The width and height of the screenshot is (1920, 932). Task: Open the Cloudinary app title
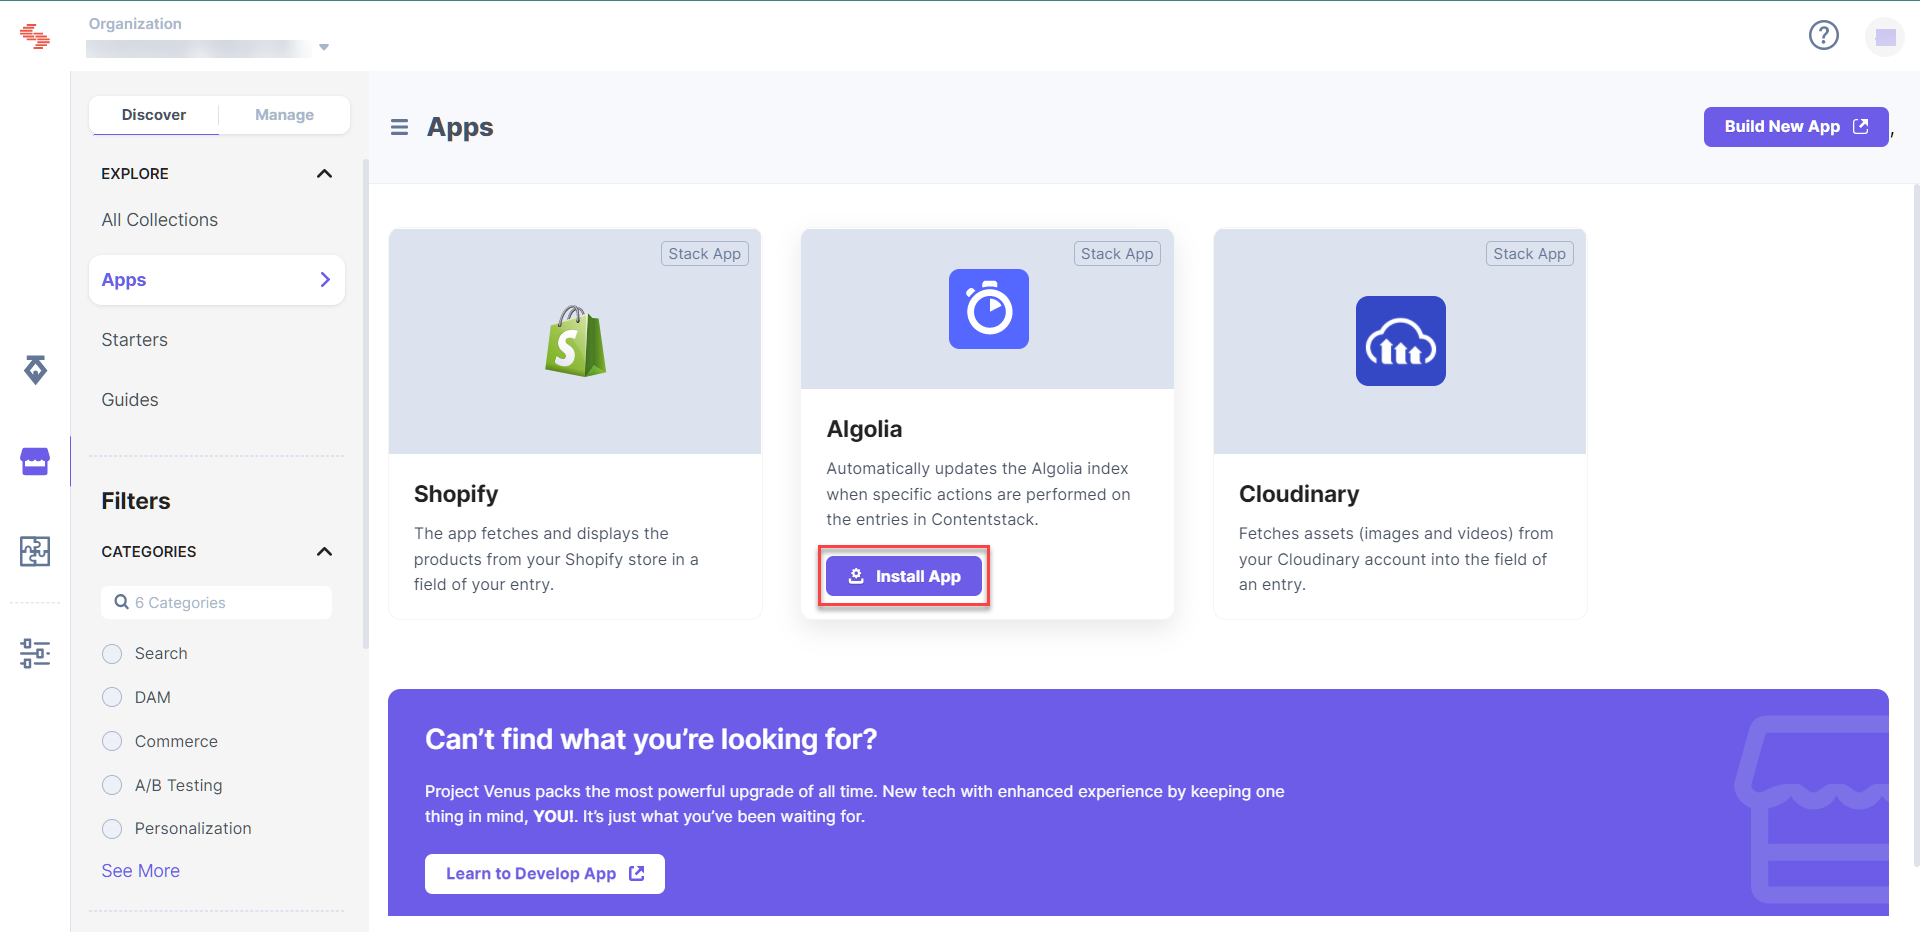(x=1299, y=494)
